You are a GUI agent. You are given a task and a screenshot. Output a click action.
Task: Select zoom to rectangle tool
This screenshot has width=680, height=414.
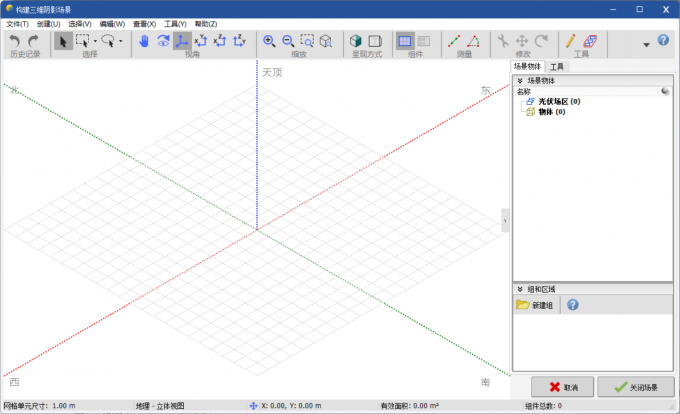[307, 41]
